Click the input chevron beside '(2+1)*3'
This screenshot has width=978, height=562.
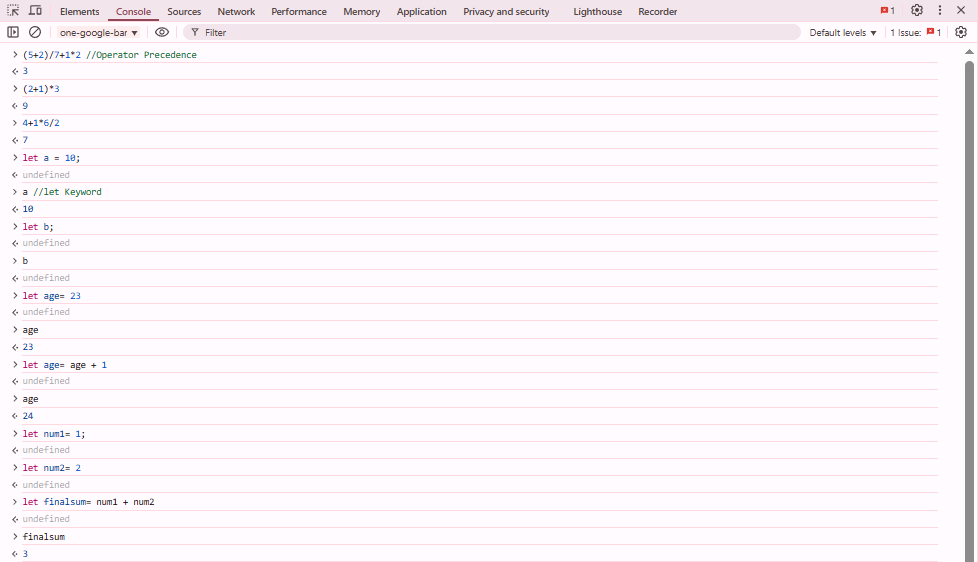pos(15,89)
